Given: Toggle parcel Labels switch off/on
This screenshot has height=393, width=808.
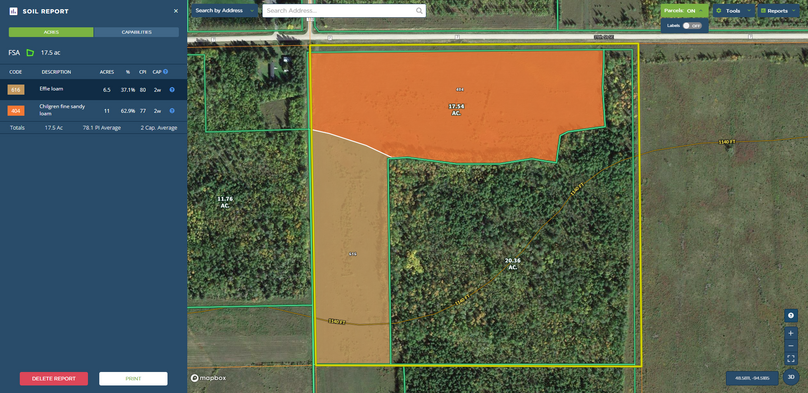Looking at the screenshot, I should click(x=693, y=25).
